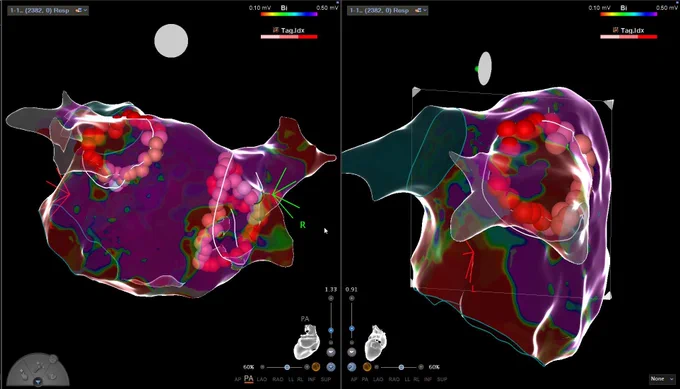Collapse radial menu with bottom triangle button
The image size is (680, 389).
coord(38,382)
